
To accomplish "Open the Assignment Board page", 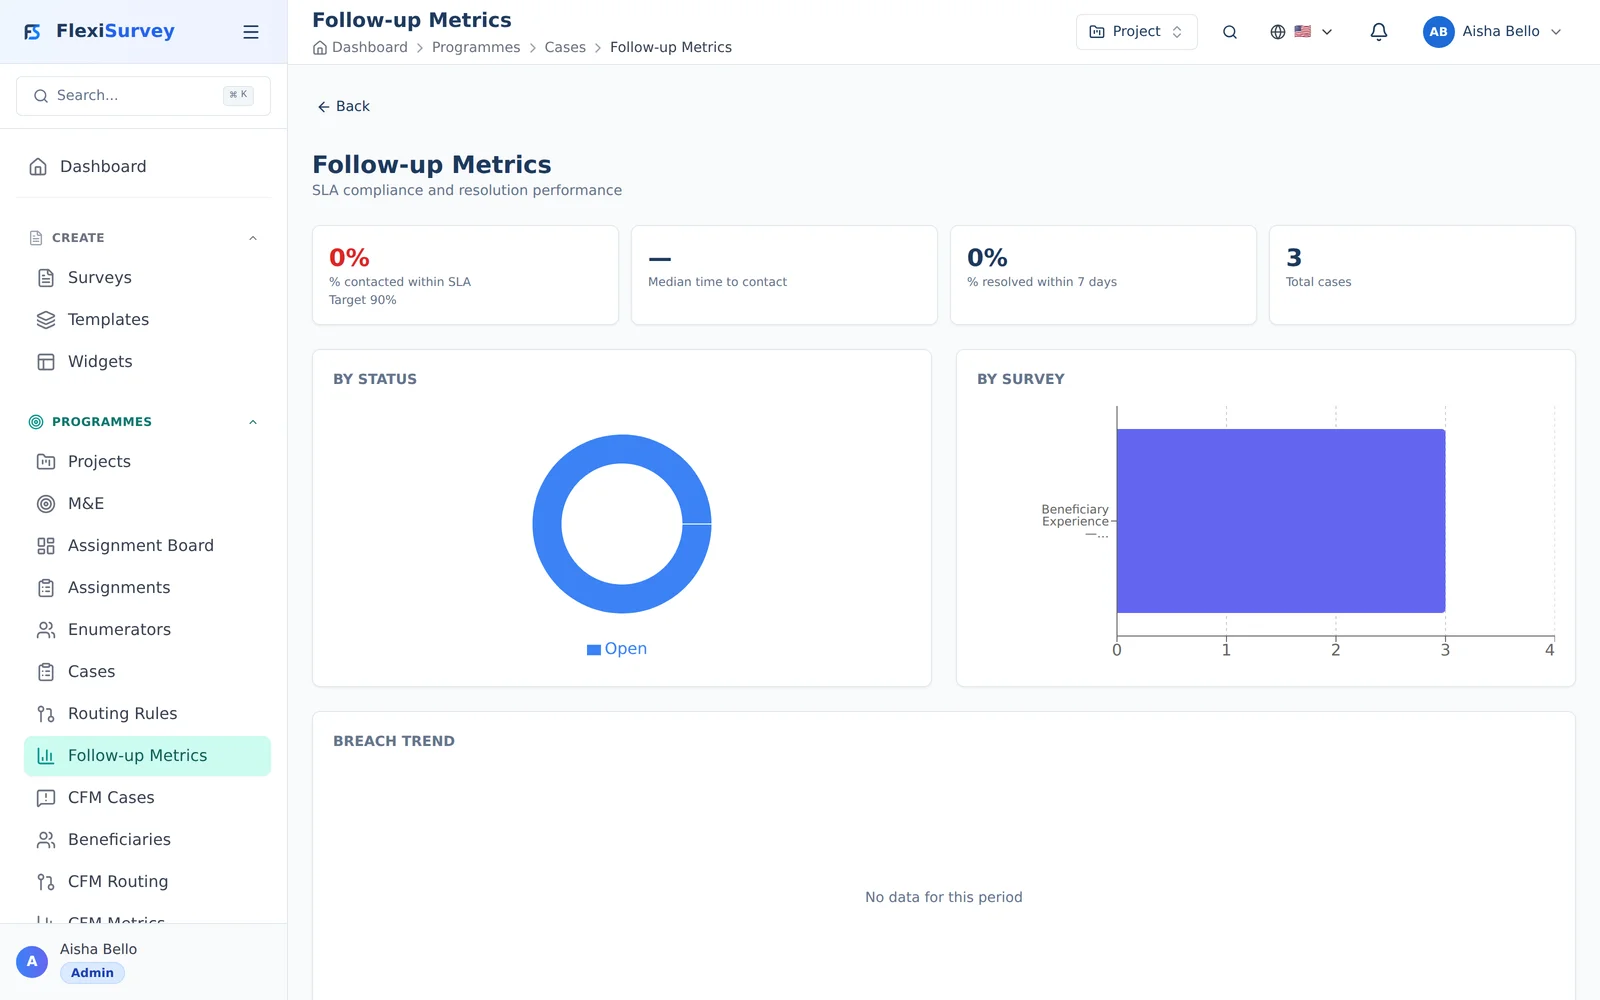I will point(147,546).
